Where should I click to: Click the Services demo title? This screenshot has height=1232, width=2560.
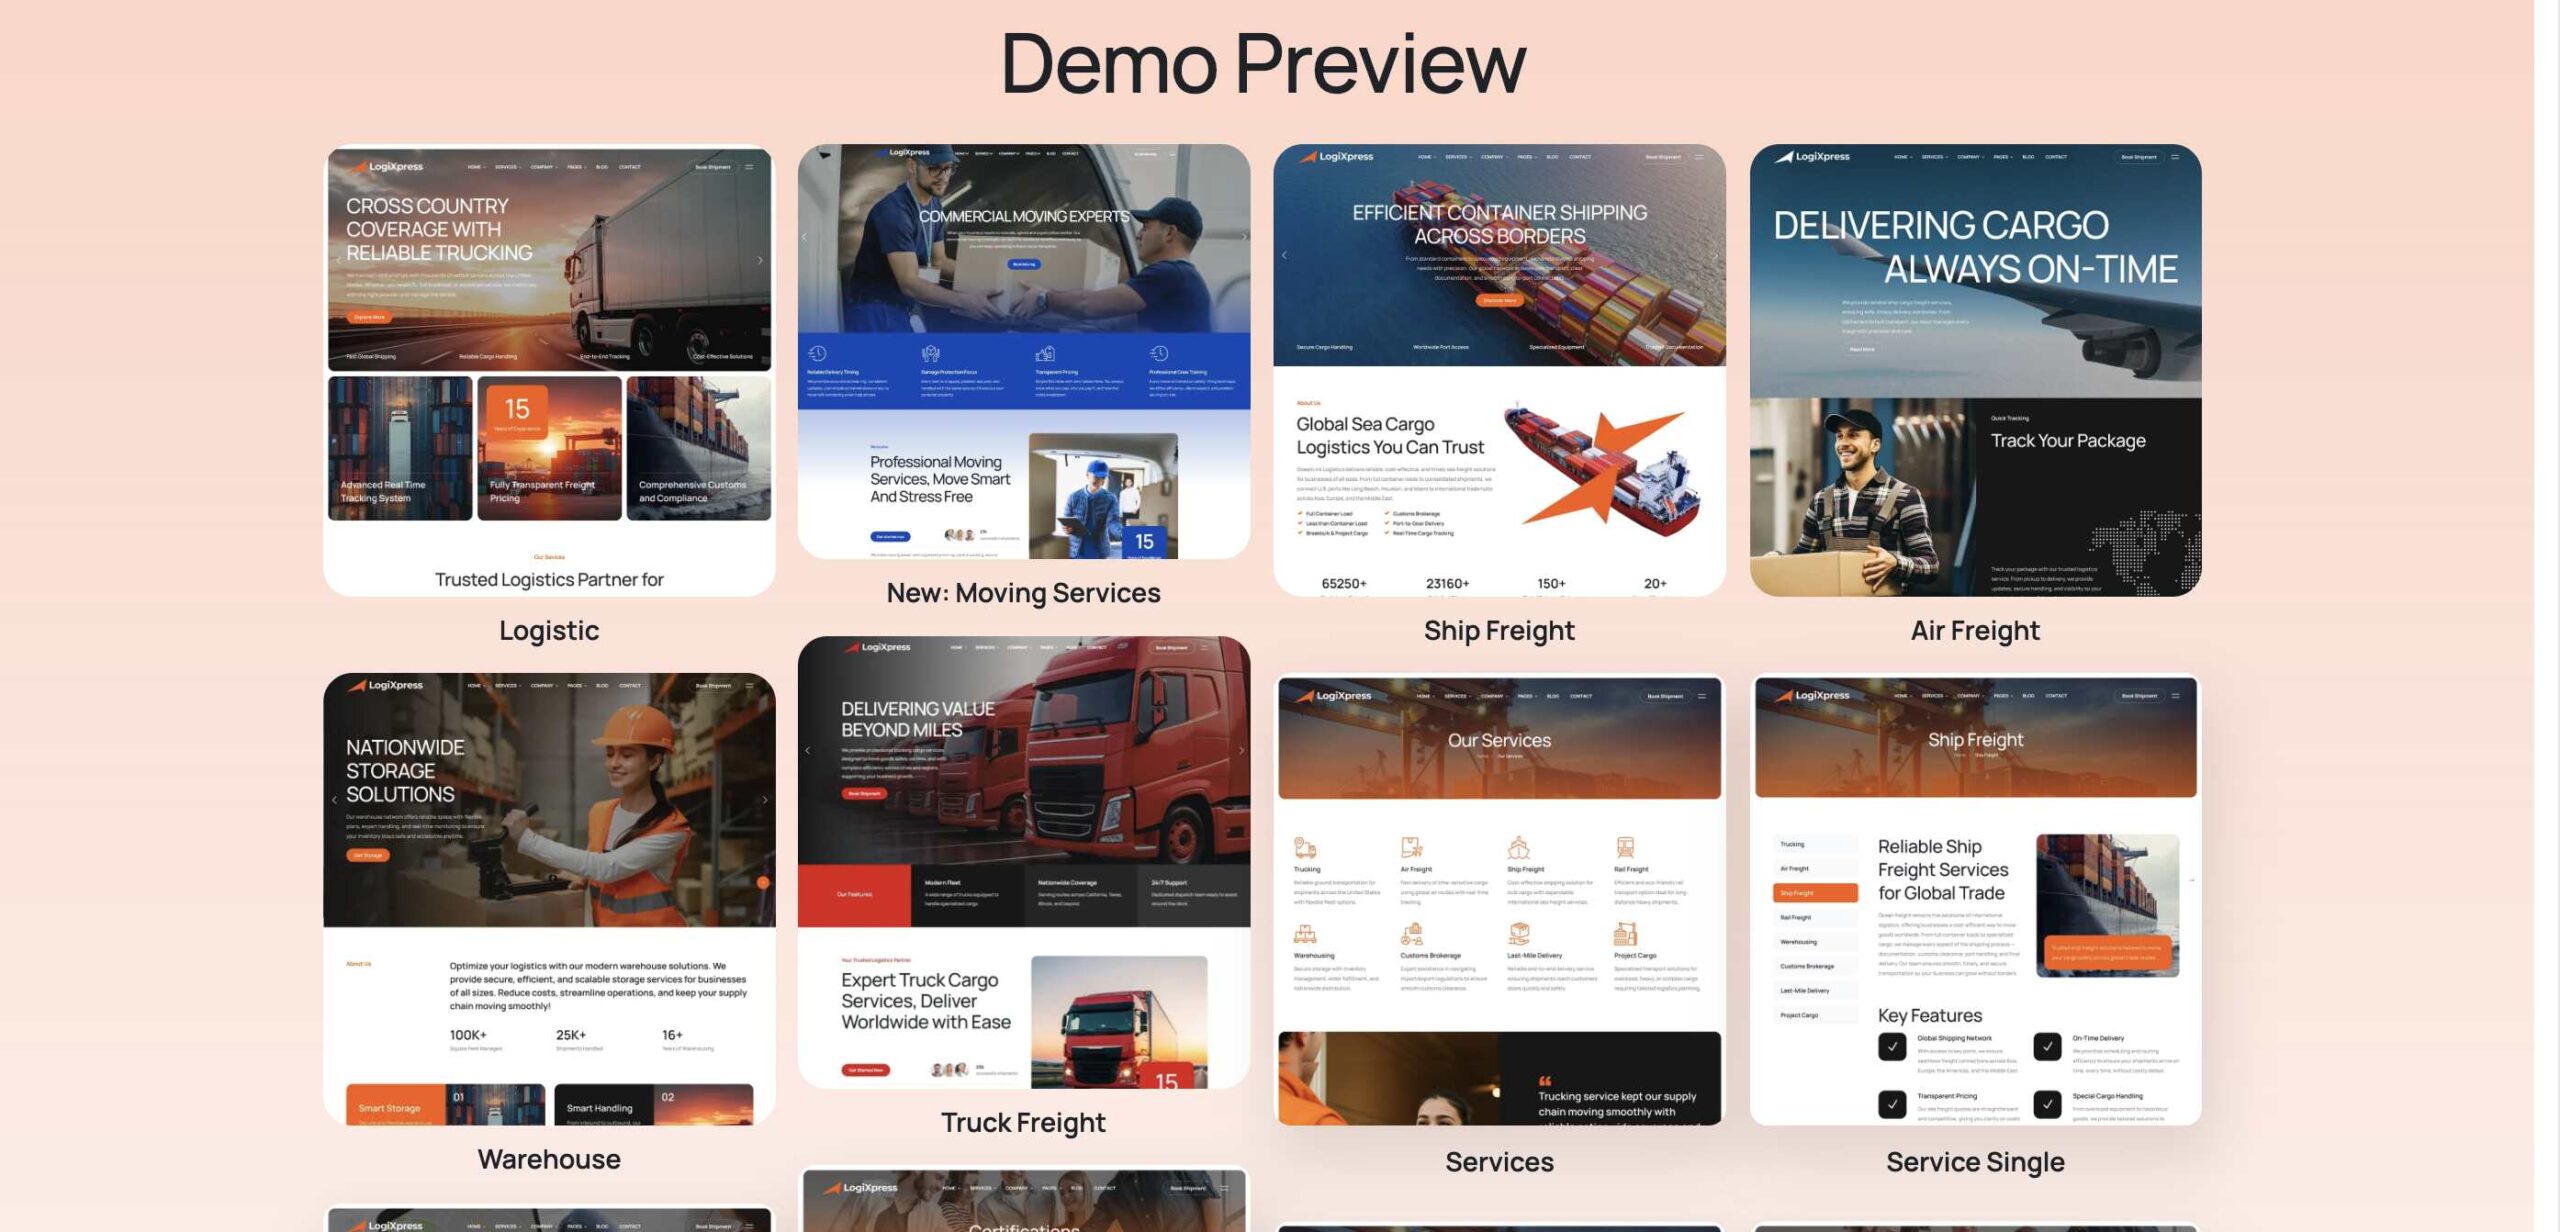1499,1162
